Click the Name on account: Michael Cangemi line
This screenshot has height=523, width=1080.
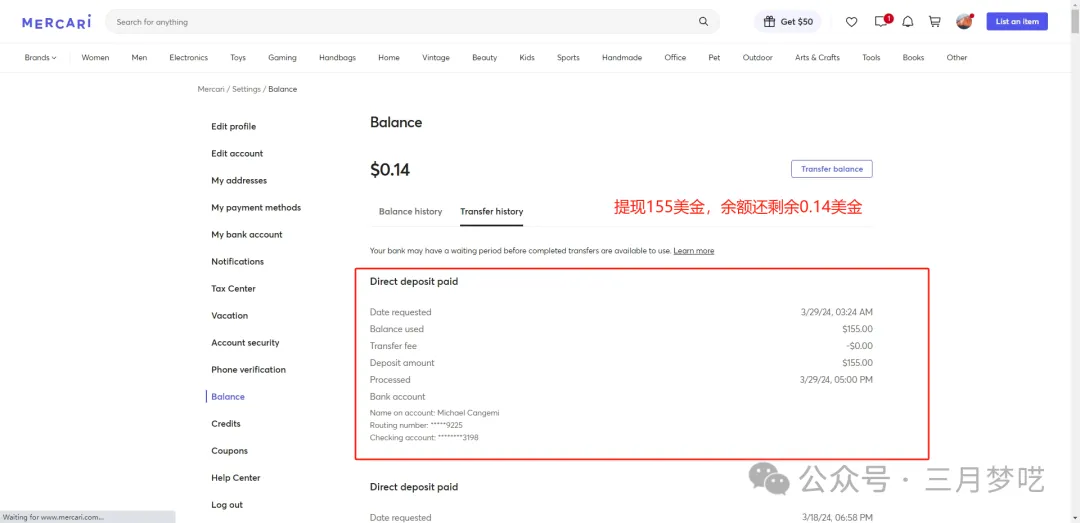click(x=435, y=413)
